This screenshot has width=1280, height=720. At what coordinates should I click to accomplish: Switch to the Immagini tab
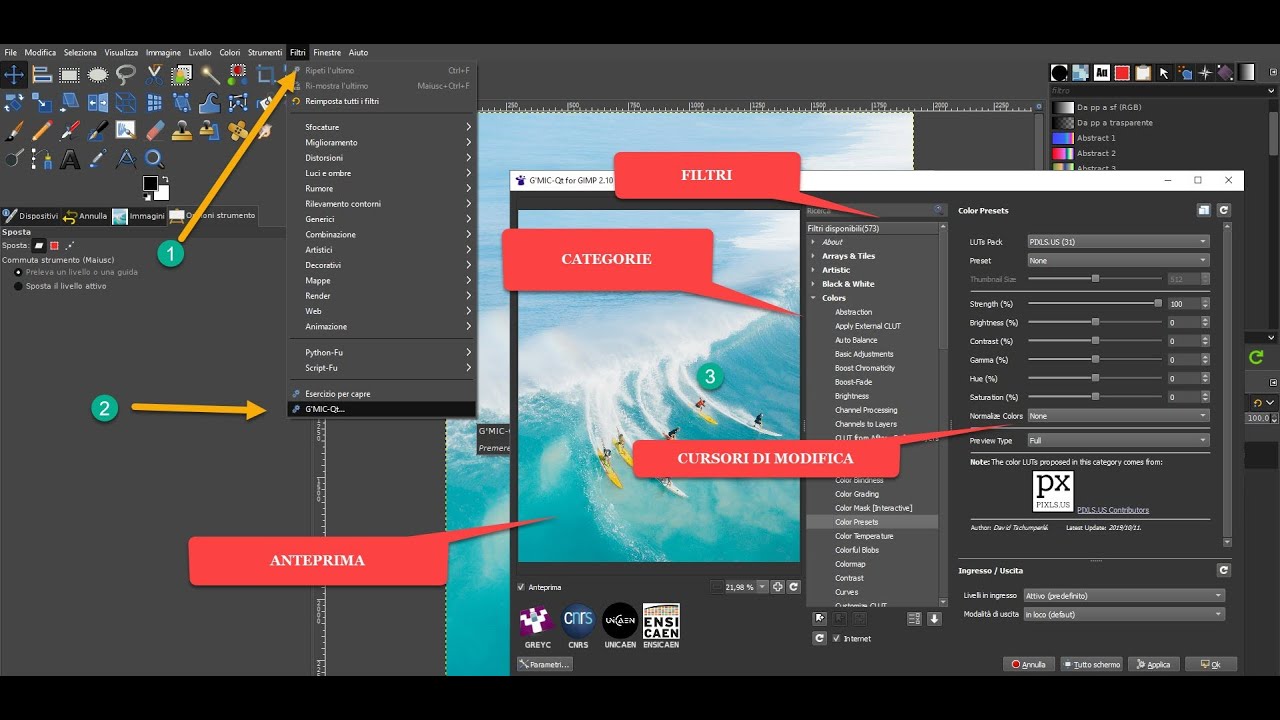(139, 215)
